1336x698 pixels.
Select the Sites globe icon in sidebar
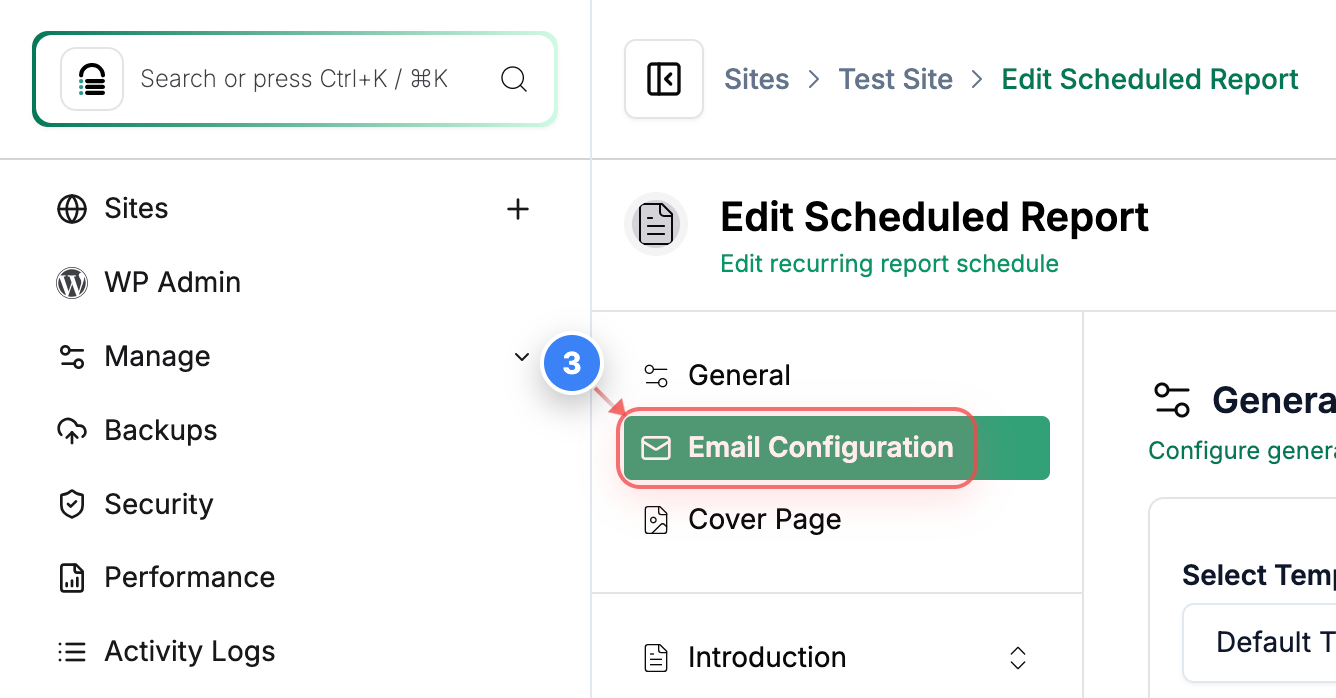coord(71,209)
